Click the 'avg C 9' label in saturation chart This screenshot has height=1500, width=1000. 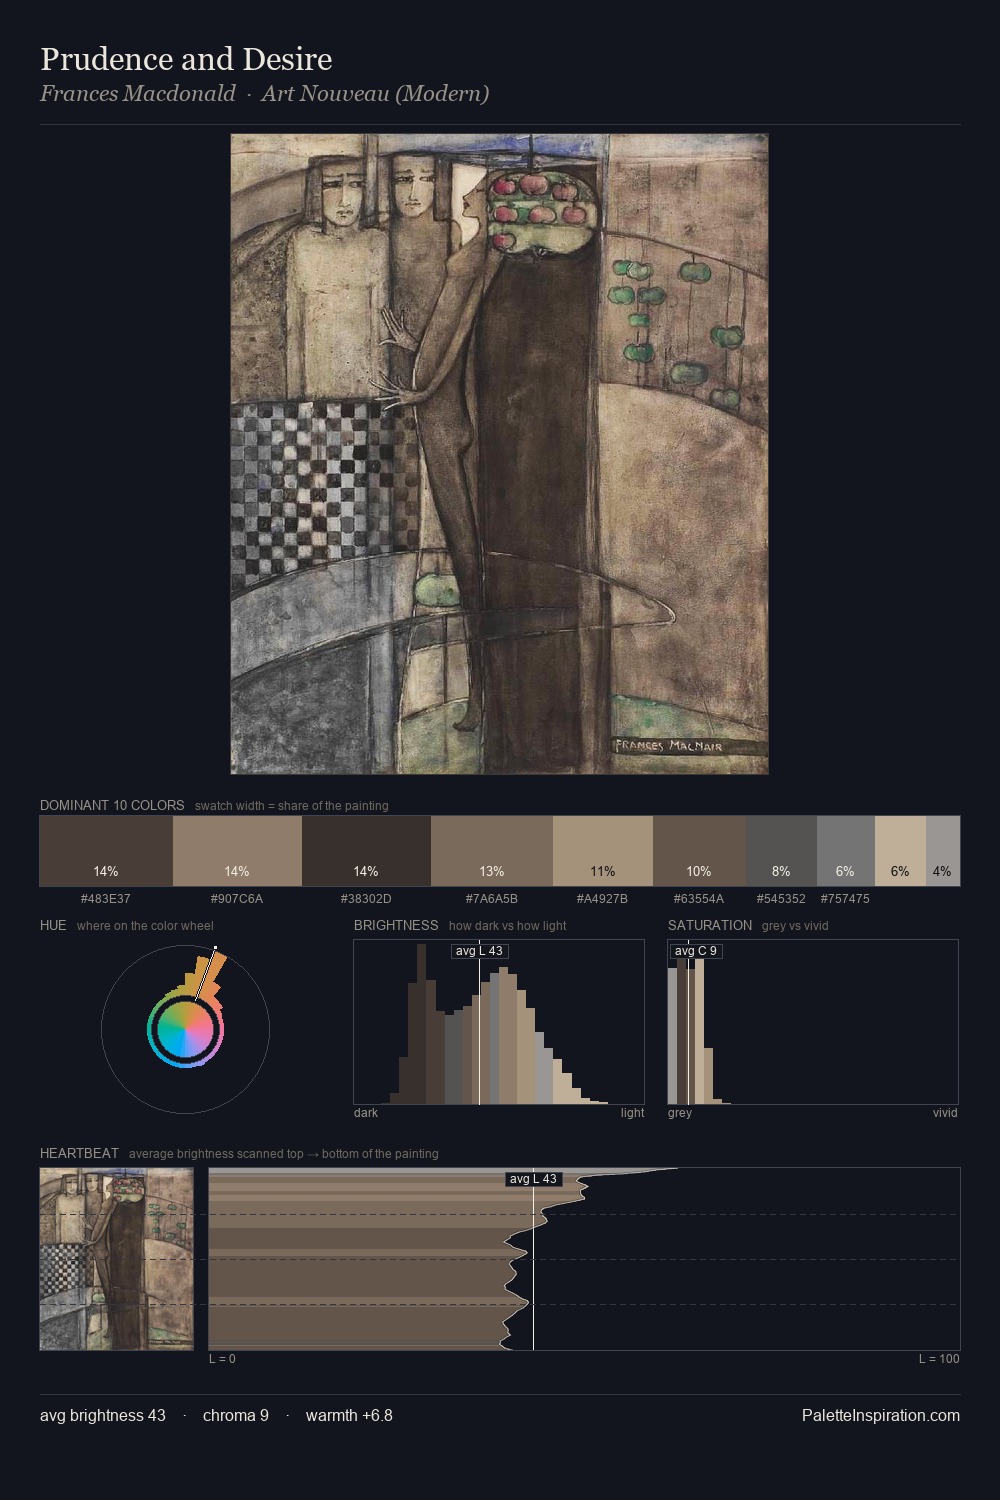[696, 951]
